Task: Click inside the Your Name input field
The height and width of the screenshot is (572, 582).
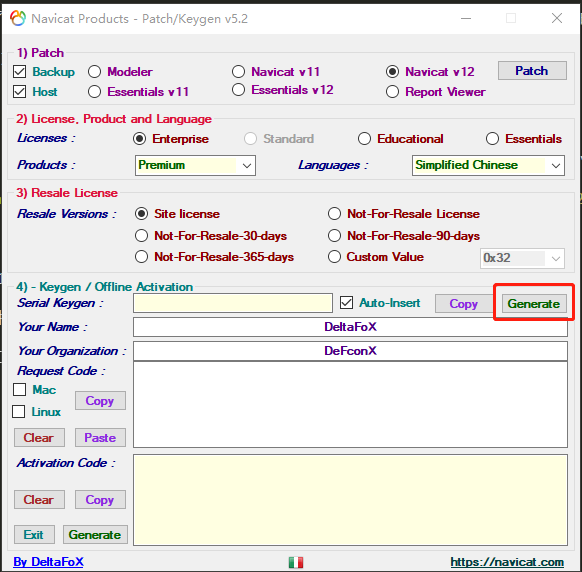Action: (x=350, y=327)
